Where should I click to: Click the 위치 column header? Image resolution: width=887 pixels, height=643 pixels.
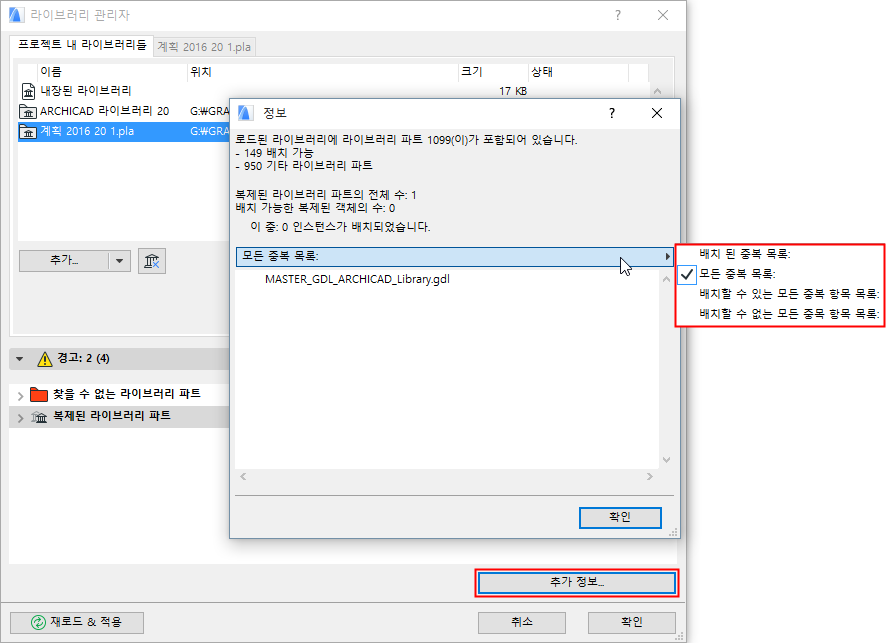[x=322, y=72]
